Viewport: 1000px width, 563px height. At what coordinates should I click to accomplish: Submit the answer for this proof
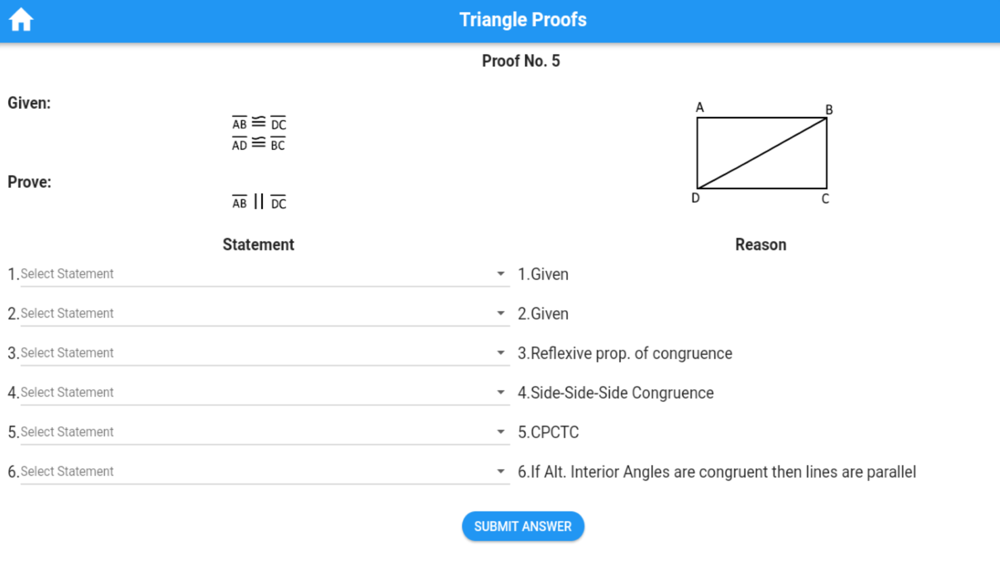click(x=523, y=526)
